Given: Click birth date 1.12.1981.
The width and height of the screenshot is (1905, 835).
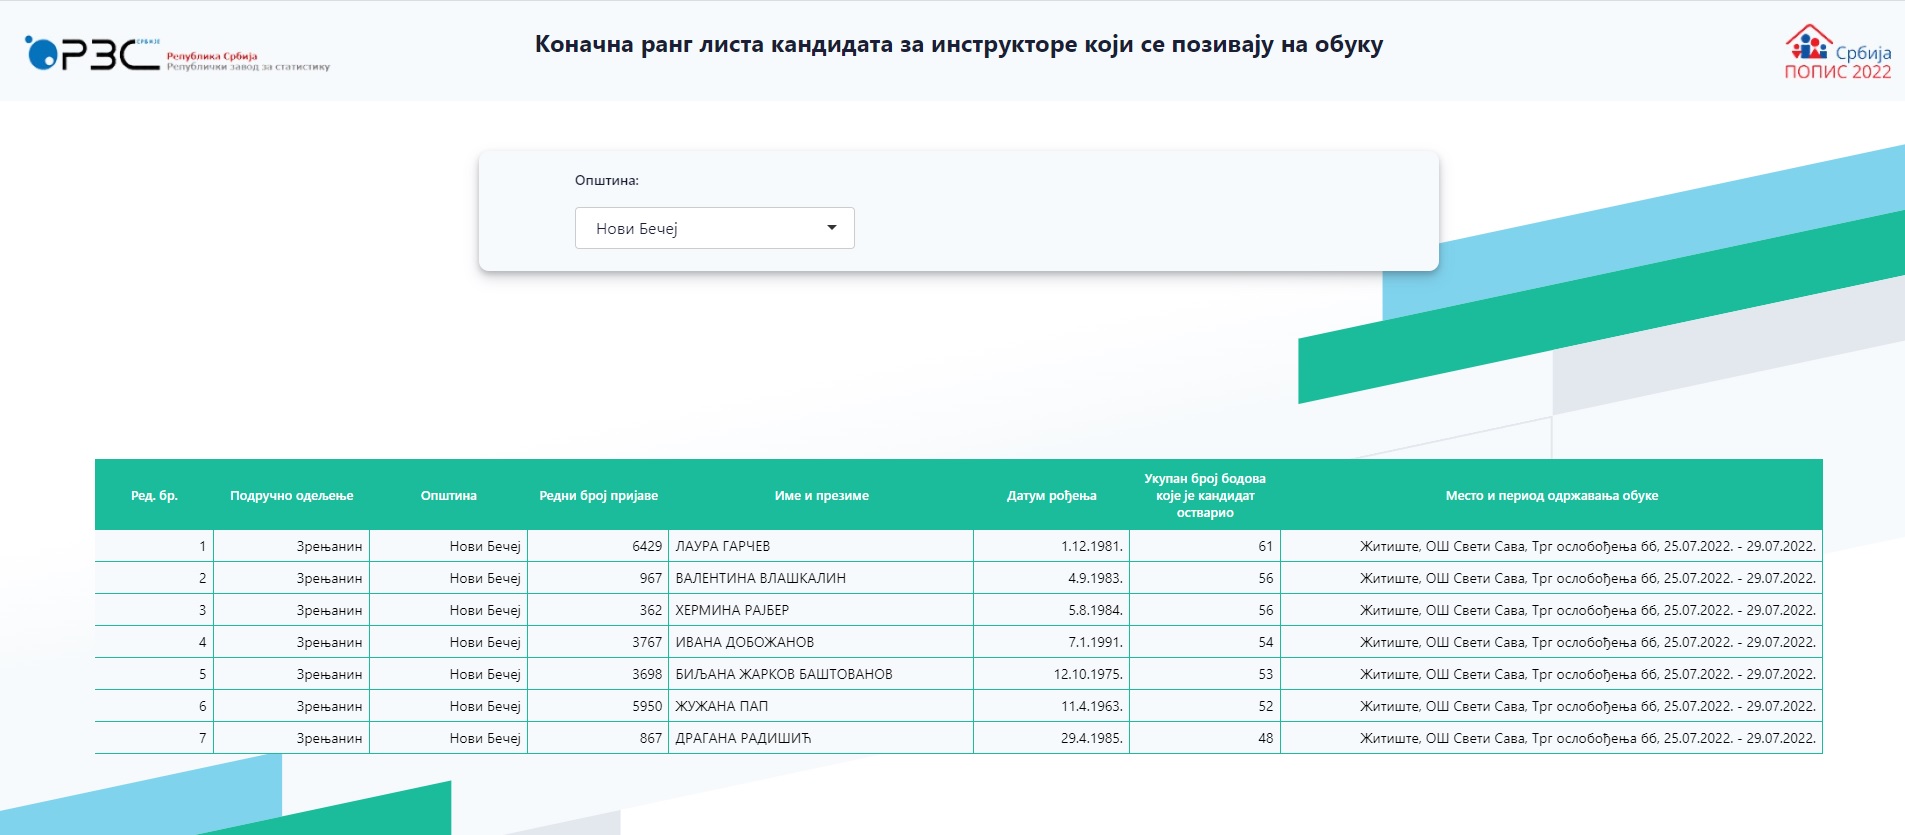Looking at the screenshot, I should (x=1092, y=546).
